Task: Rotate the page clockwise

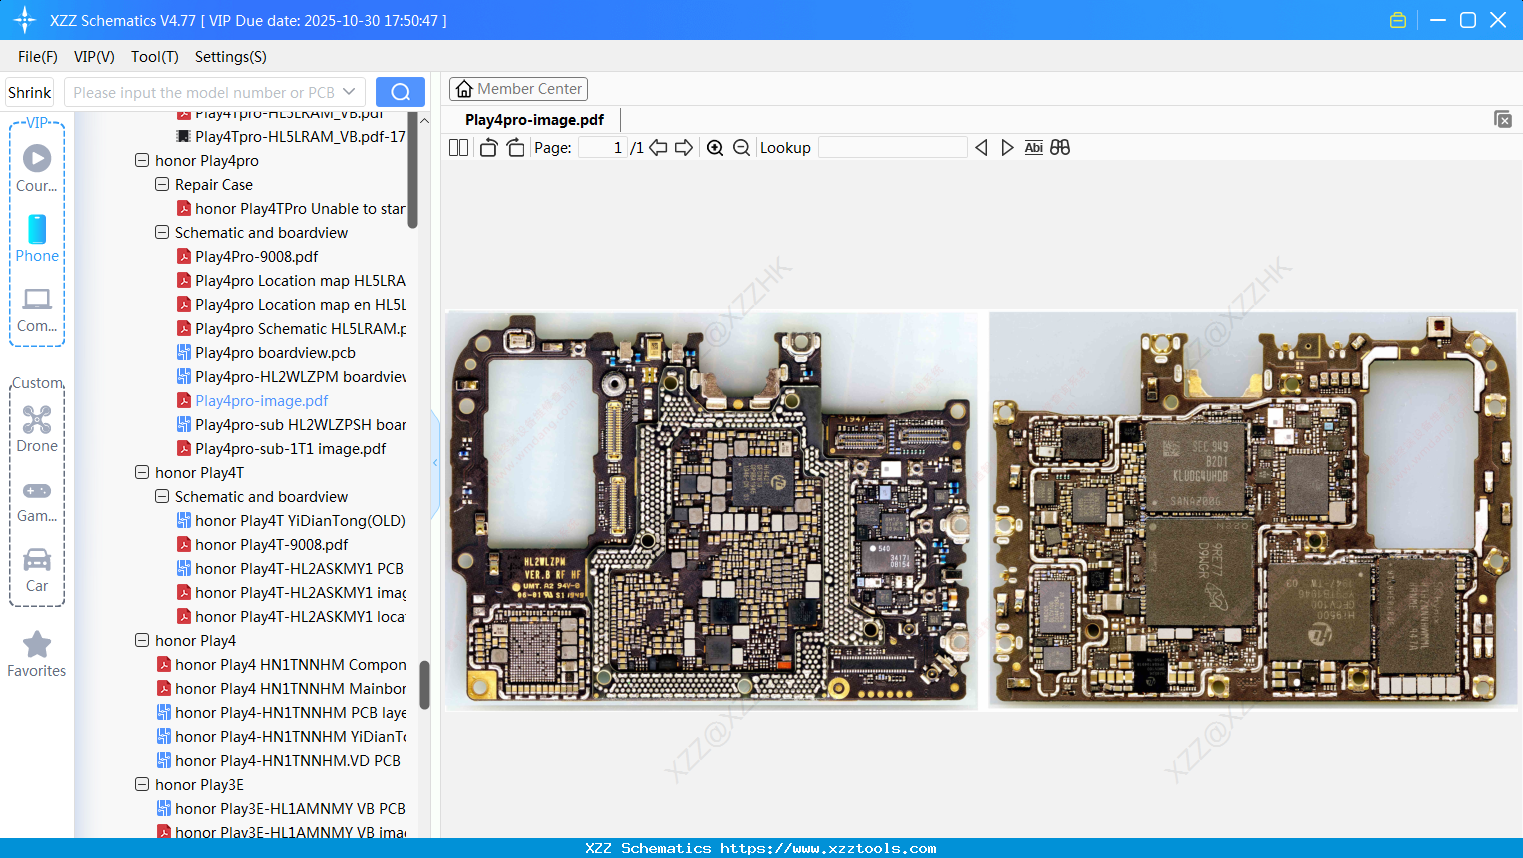Action: (x=515, y=148)
